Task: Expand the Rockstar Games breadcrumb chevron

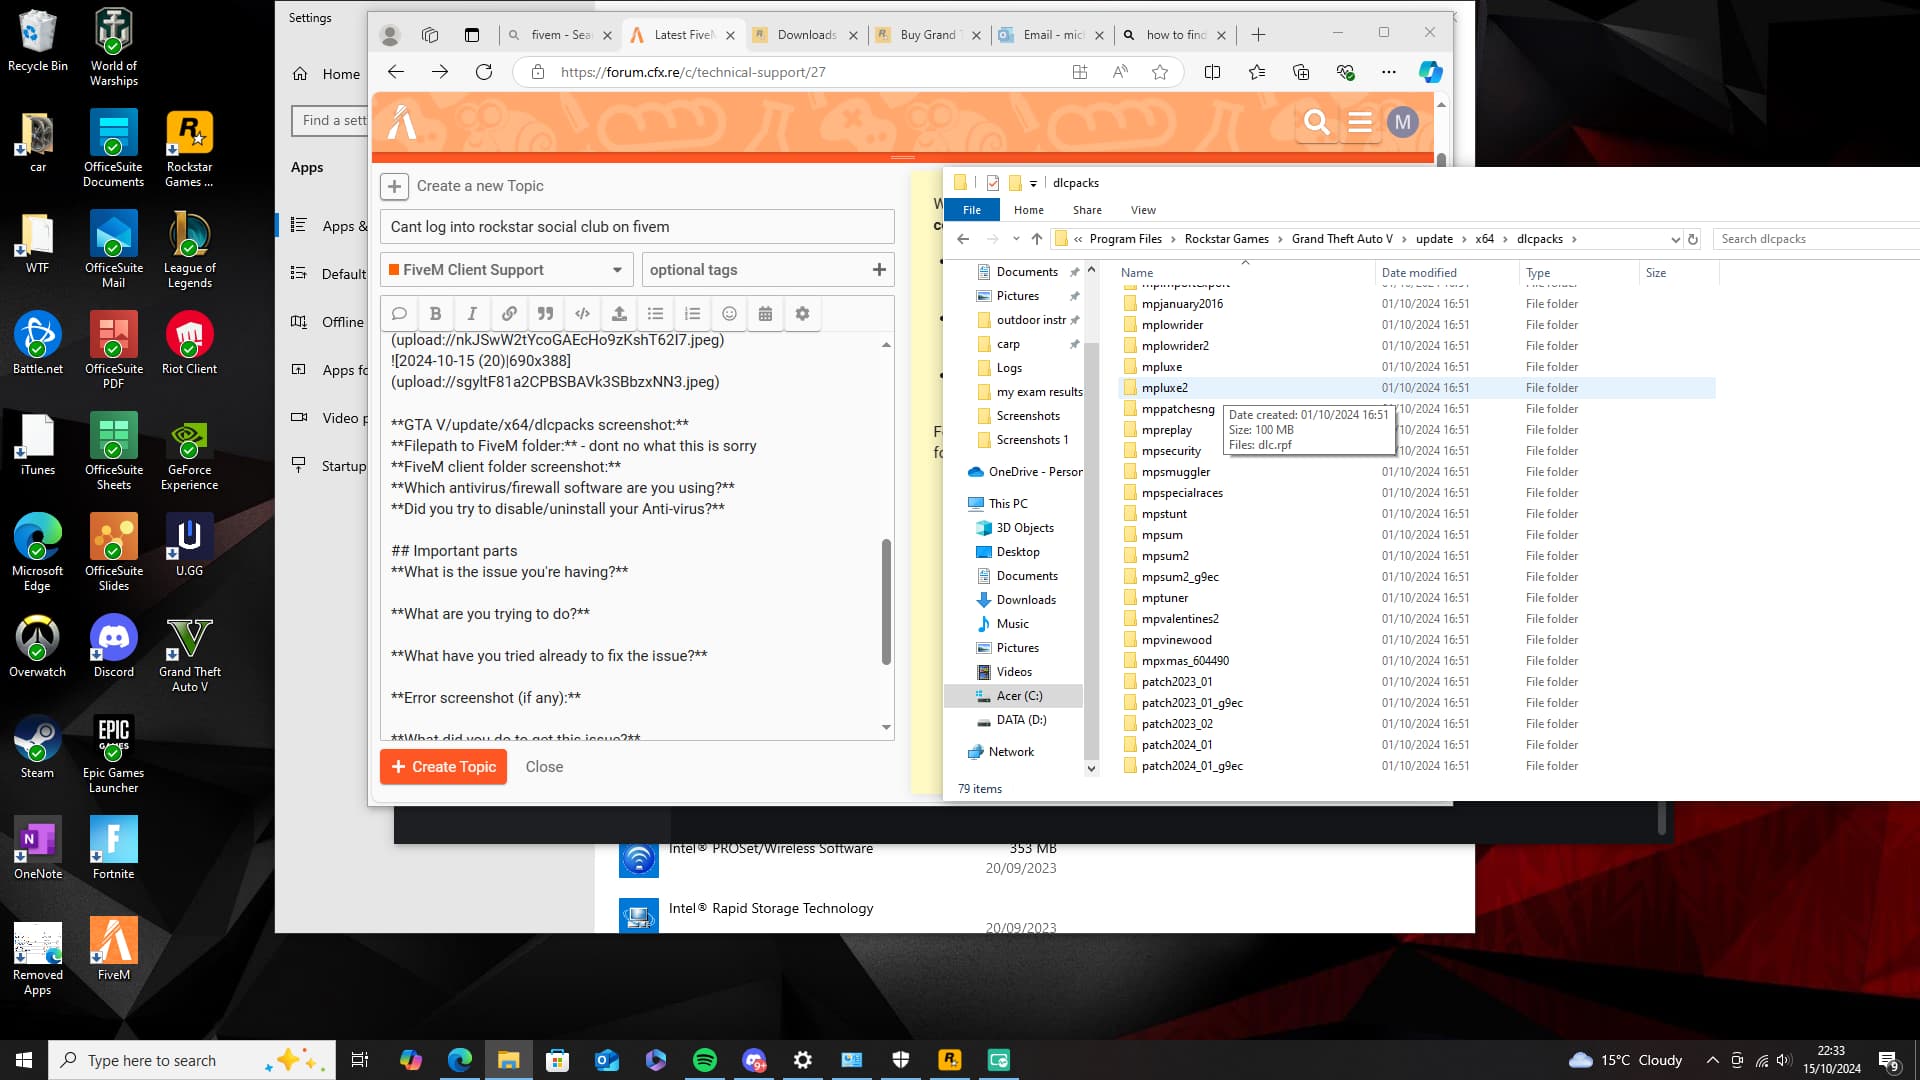Action: (x=1280, y=239)
